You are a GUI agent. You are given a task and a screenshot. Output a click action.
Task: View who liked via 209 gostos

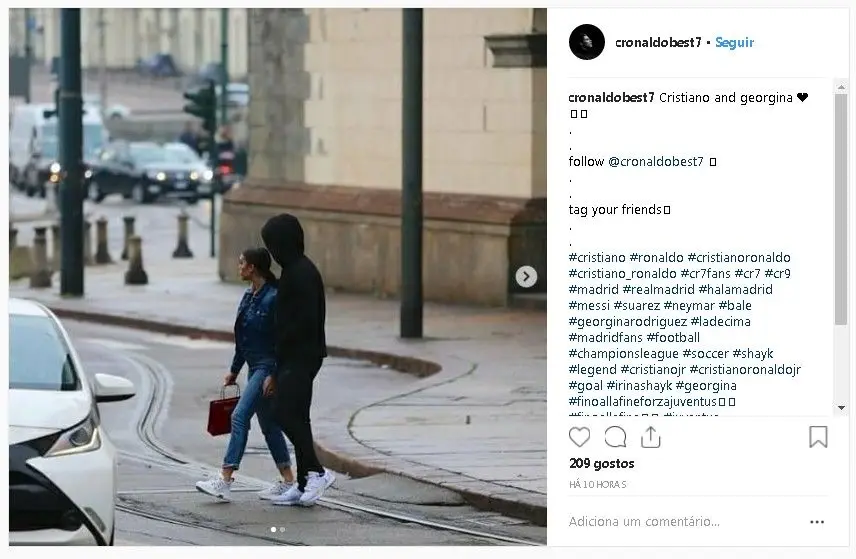click(x=602, y=463)
